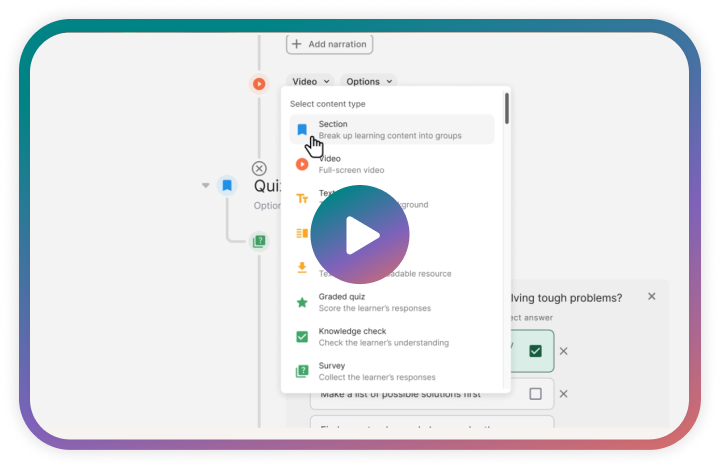Remove the first answer with its X
Viewport: 720px width, 469px height.
[563, 351]
